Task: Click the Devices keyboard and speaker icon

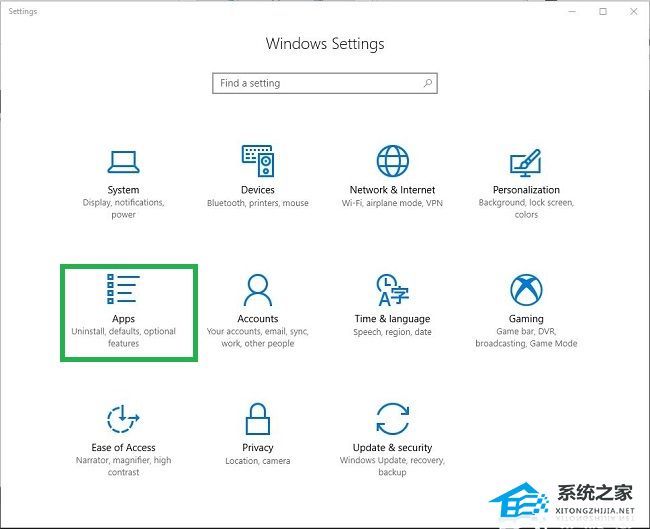Action: click(x=257, y=160)
